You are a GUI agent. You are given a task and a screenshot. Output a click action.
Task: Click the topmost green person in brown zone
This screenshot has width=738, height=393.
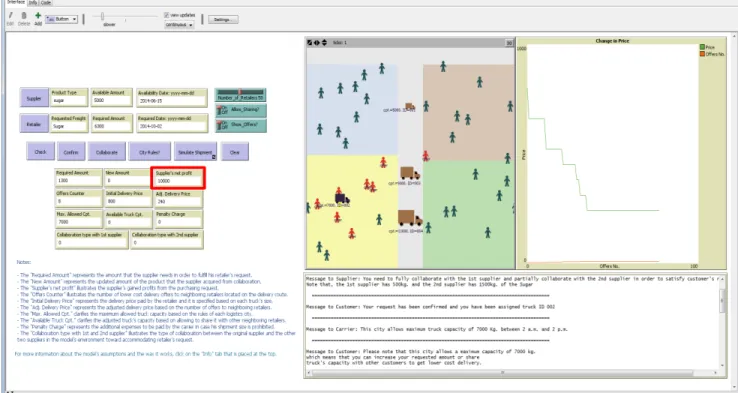click(443, 66)
